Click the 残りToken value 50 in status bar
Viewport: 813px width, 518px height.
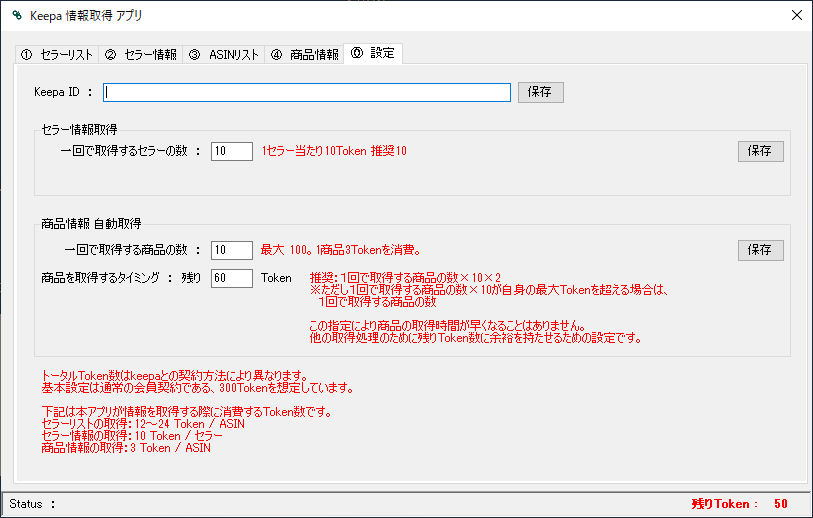781,503
